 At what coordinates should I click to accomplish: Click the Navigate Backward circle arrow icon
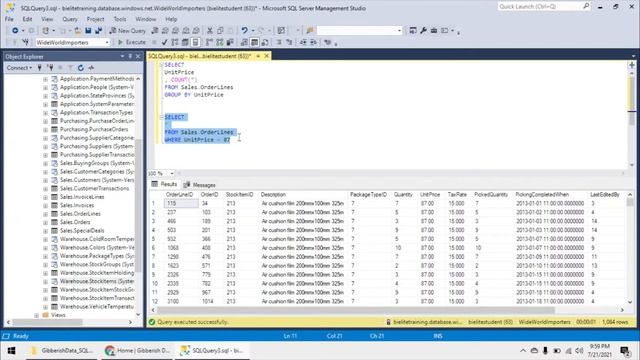tap(15, 31)
